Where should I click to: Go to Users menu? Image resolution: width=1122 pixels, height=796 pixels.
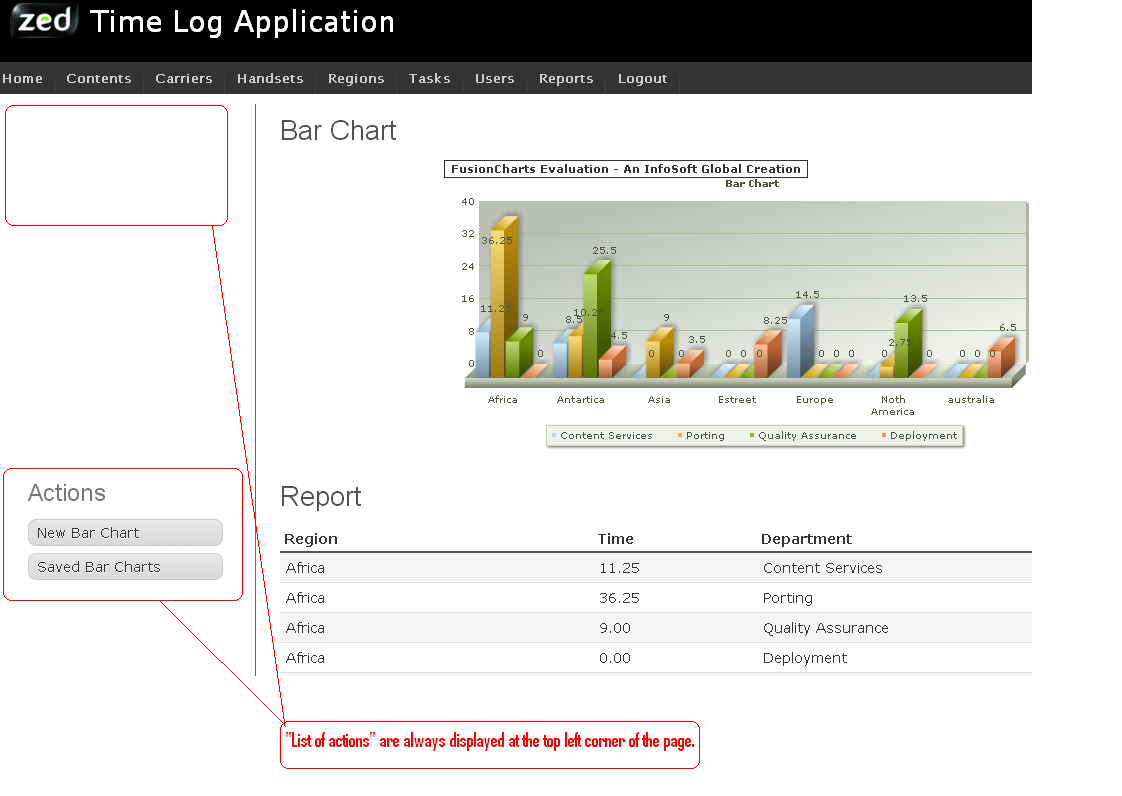tap(494, 78)
